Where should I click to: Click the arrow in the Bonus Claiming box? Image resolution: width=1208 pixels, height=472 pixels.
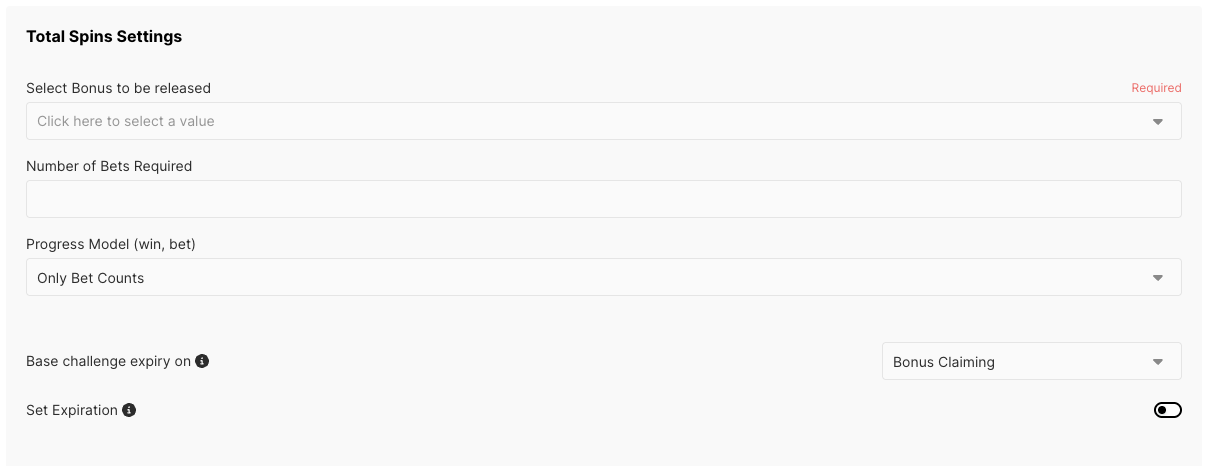click(1158, 362)
